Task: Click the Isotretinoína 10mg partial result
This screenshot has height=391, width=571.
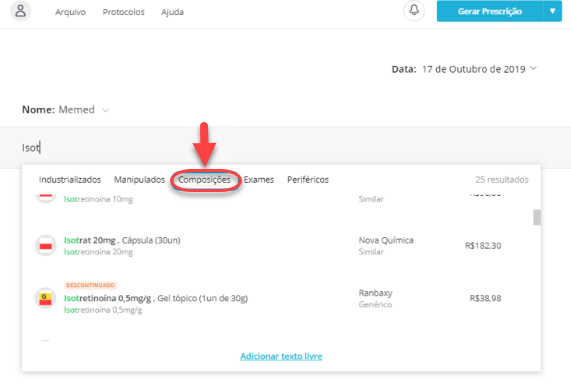Action: (98, 199)
